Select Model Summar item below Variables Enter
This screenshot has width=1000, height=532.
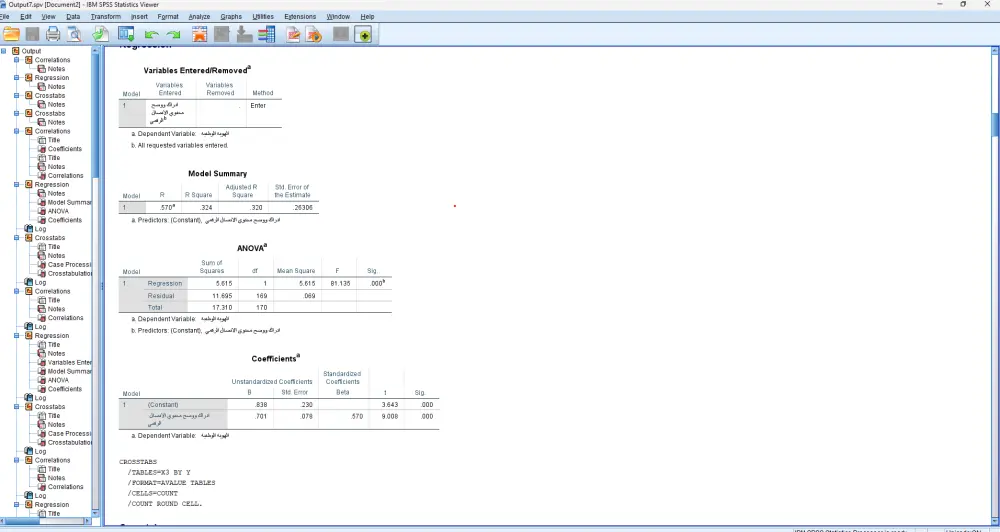pos(70,371)
